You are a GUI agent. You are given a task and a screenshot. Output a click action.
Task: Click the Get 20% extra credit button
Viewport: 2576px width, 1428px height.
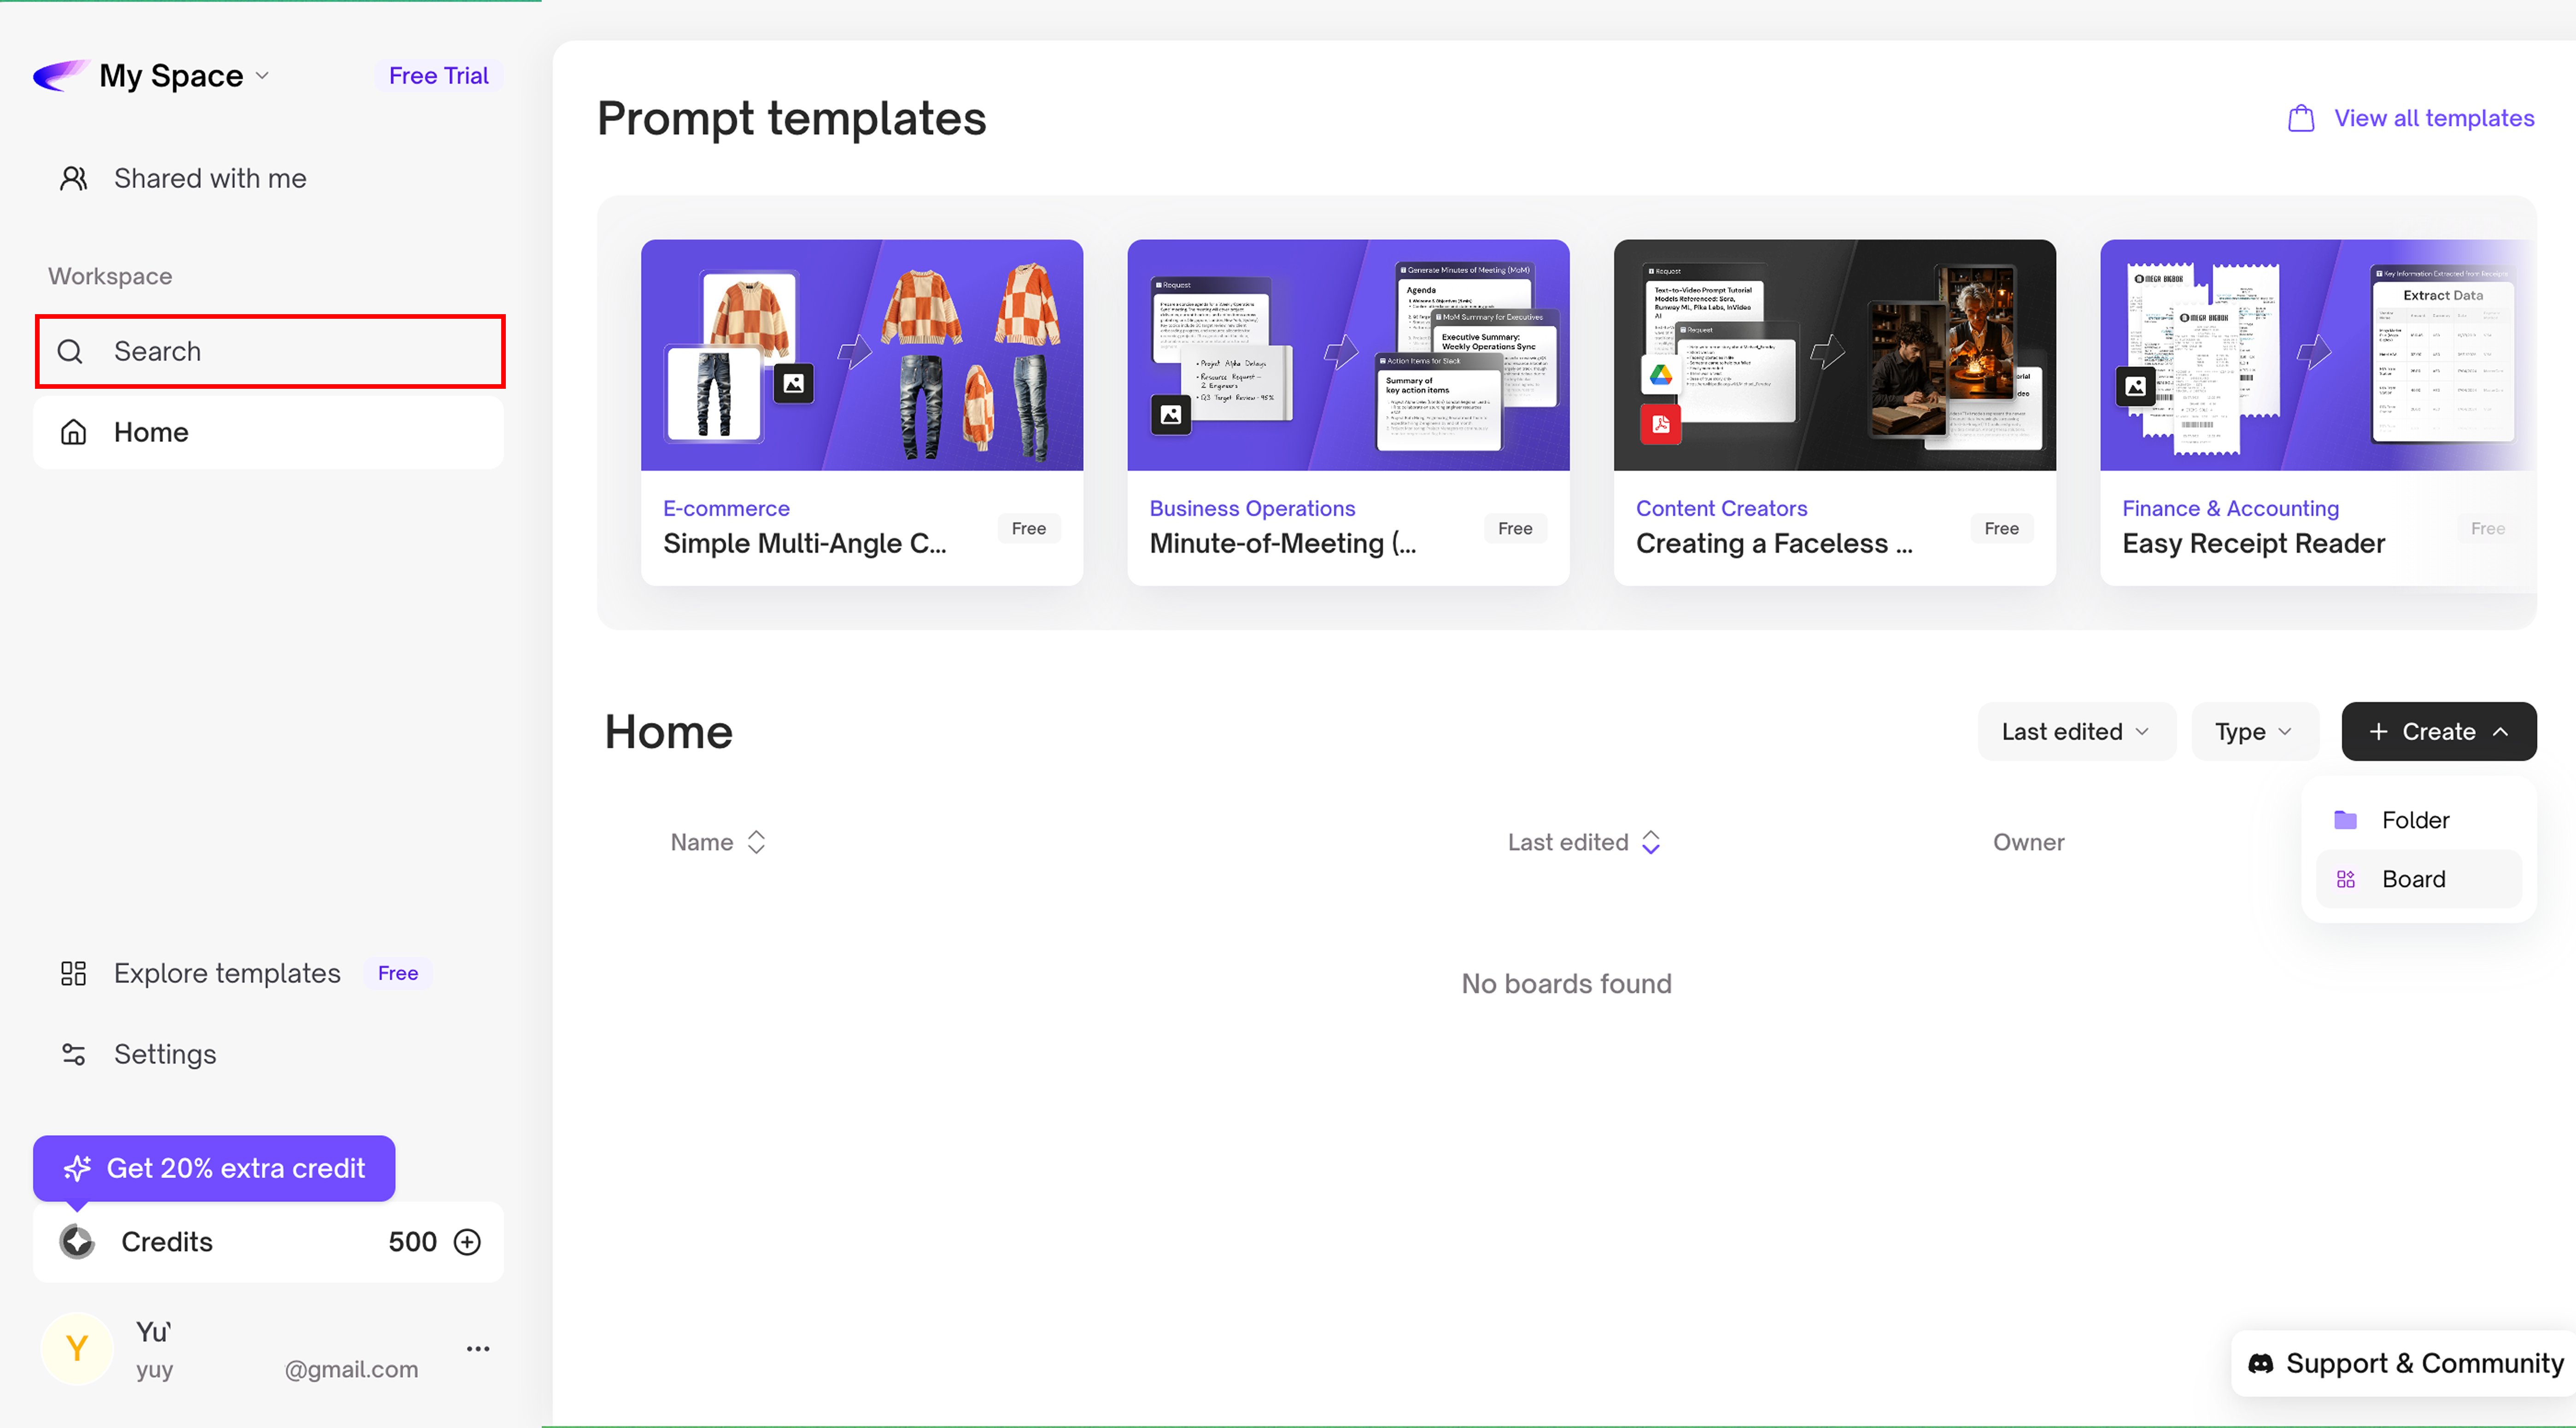(214, 1168)
